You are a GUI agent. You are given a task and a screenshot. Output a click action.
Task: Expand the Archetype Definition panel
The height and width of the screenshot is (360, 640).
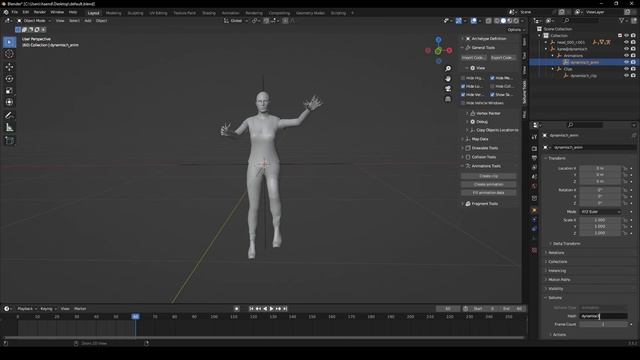pos(489,38)
